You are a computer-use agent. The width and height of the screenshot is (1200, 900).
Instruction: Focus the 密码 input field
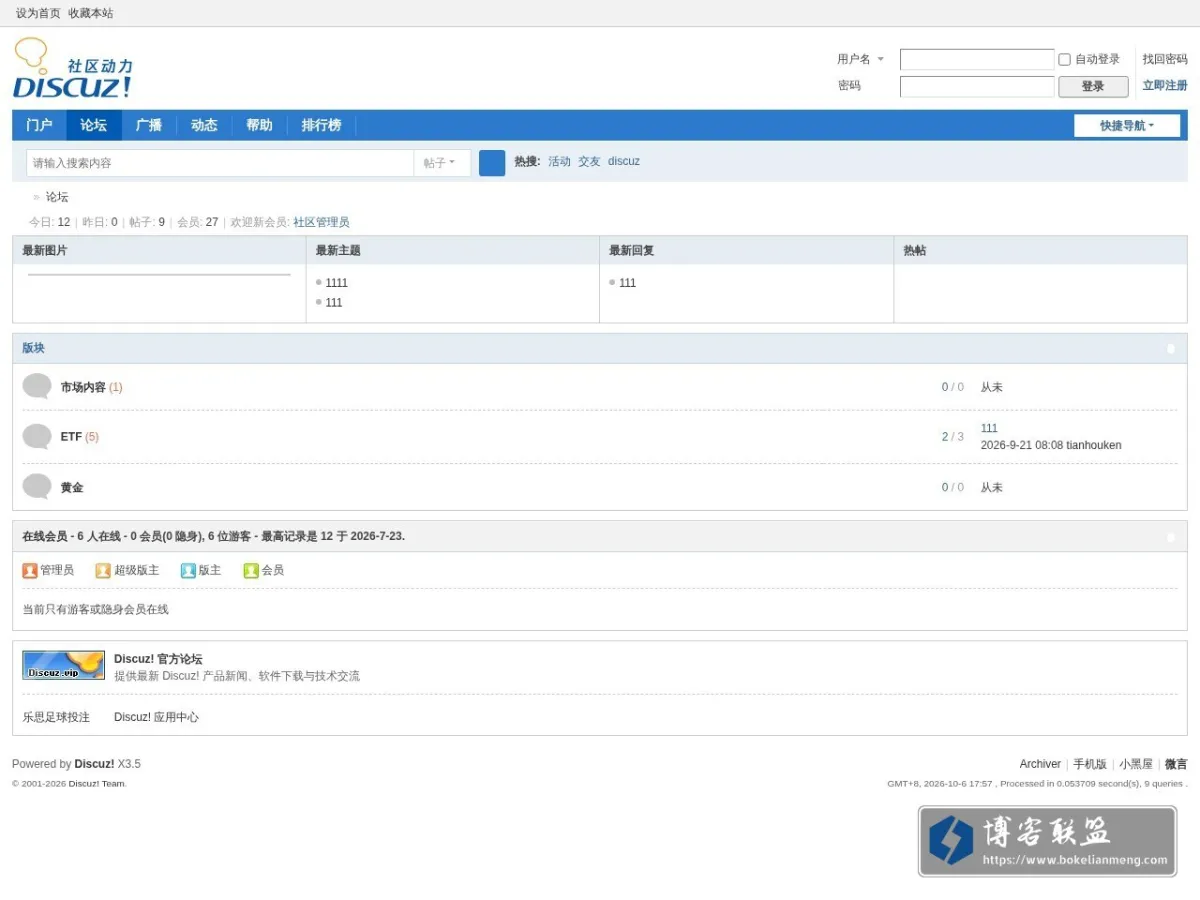[x=977, y=87]
